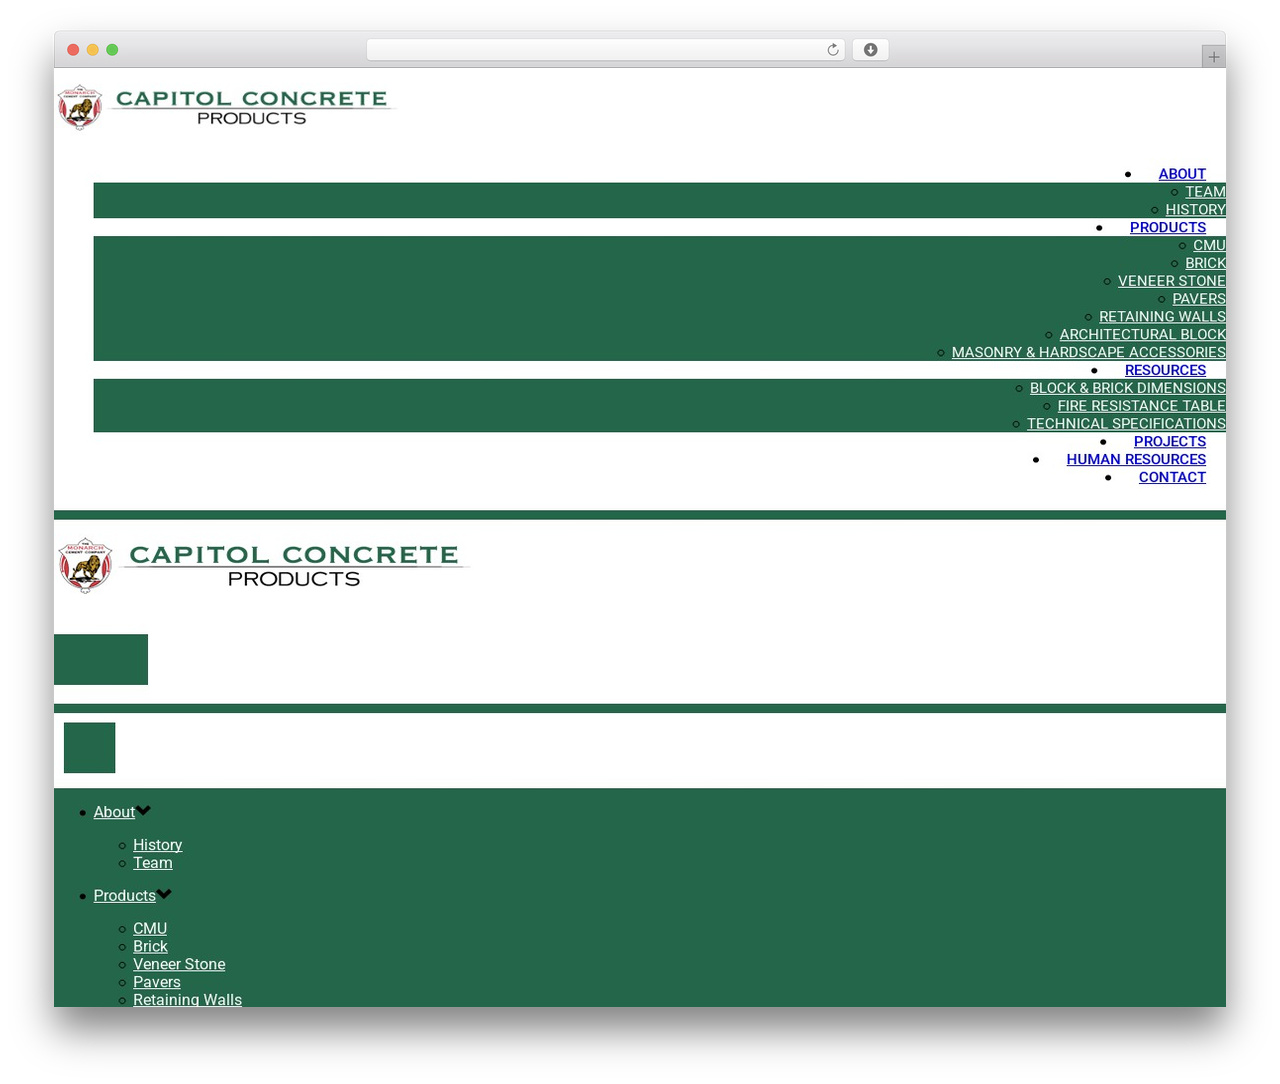Go to HUMAN RESOURCES page
Viewport: 1280px width, 1084px height.
[x=1136, y=459]
